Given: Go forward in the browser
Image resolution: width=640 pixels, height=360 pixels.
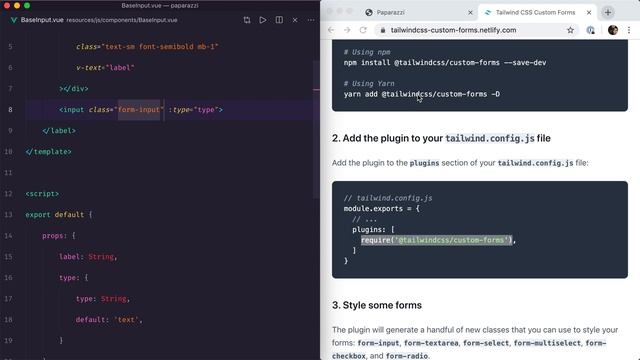Looking at the screenshot, I should click(x=347, y=30).
